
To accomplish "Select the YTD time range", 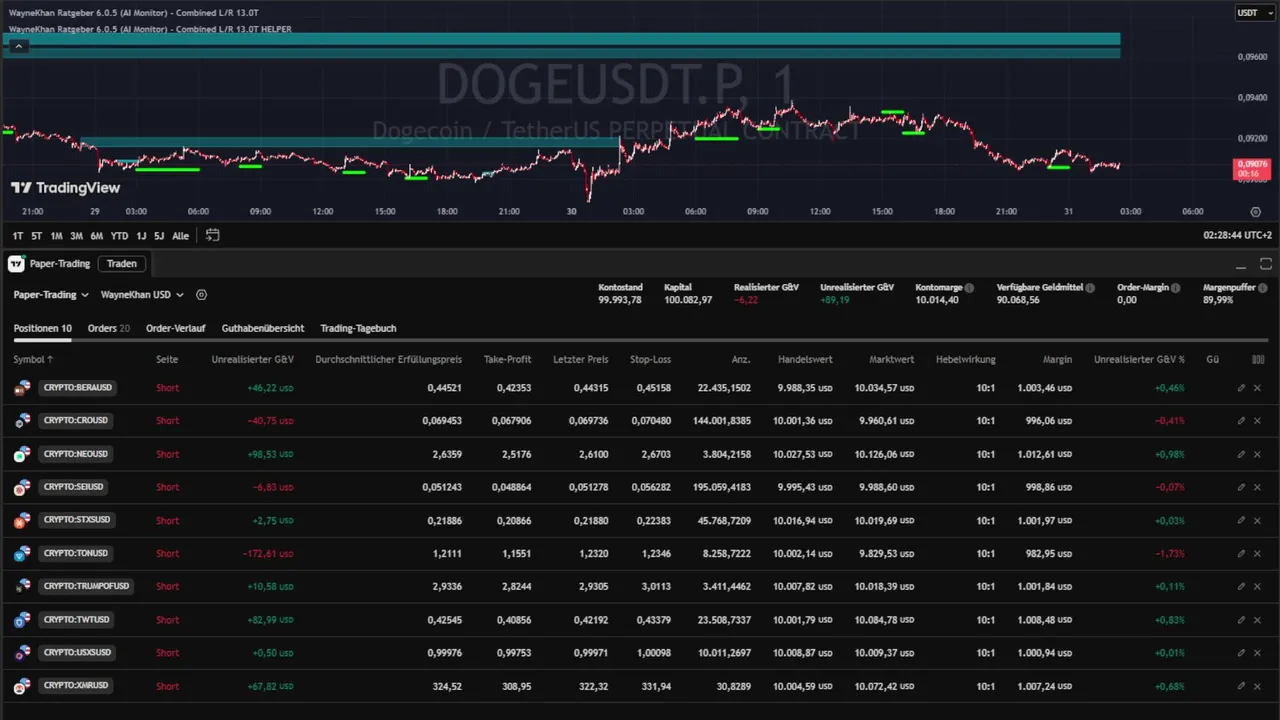I will click(119, 236).
